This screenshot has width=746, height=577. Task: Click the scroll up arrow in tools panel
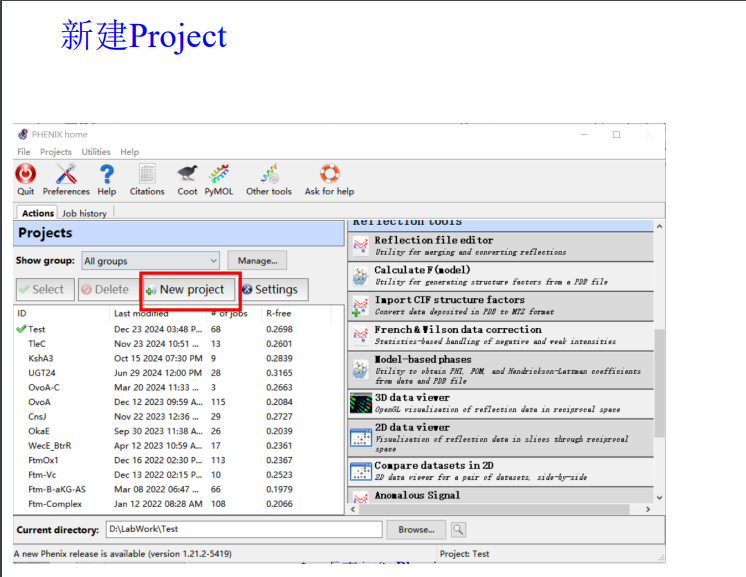[x=659, y=226]
